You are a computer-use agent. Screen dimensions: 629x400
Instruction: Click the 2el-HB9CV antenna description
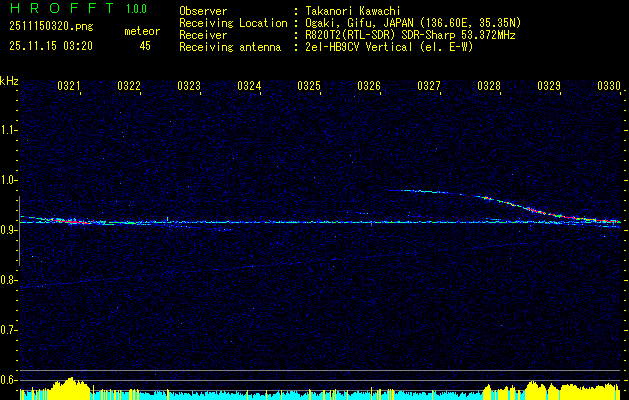point(360,44)
